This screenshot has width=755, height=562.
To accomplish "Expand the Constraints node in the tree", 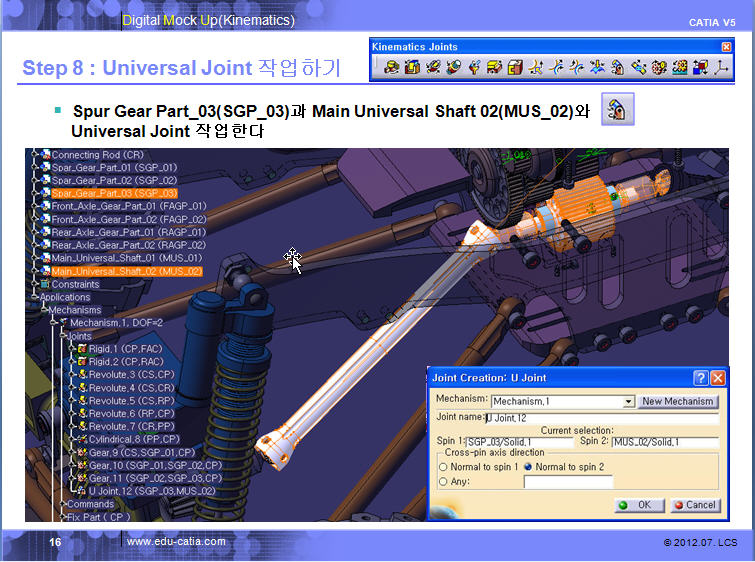I will [x=44, y=284].
